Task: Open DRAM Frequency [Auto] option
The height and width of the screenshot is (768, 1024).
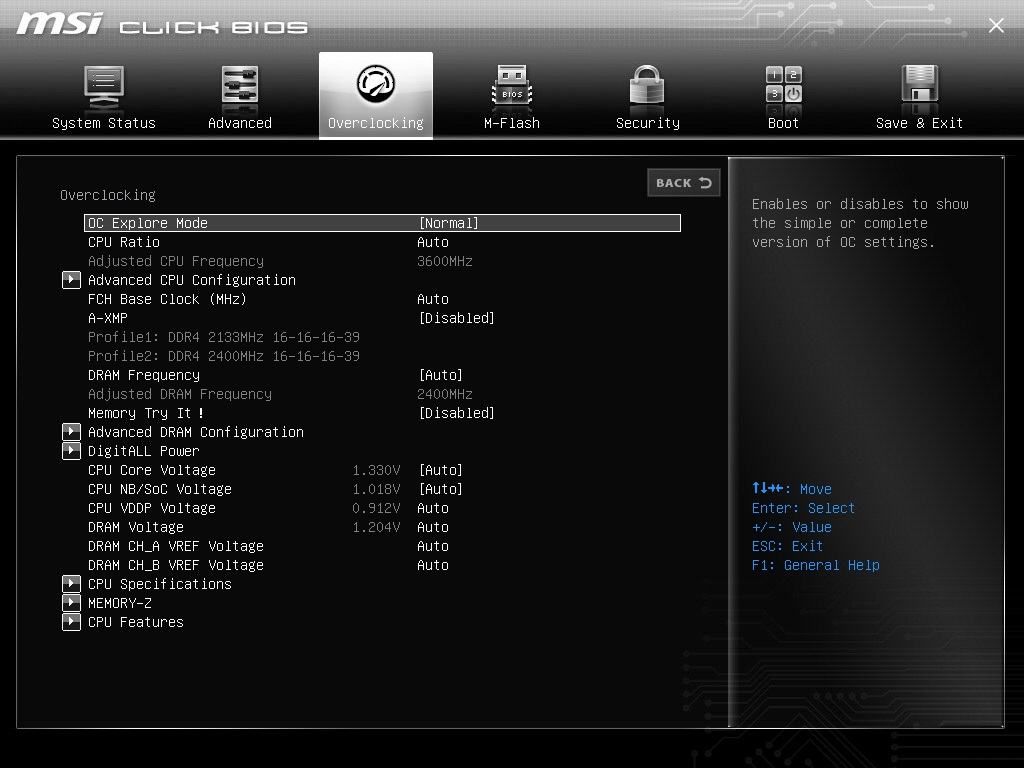Action: 441,376
